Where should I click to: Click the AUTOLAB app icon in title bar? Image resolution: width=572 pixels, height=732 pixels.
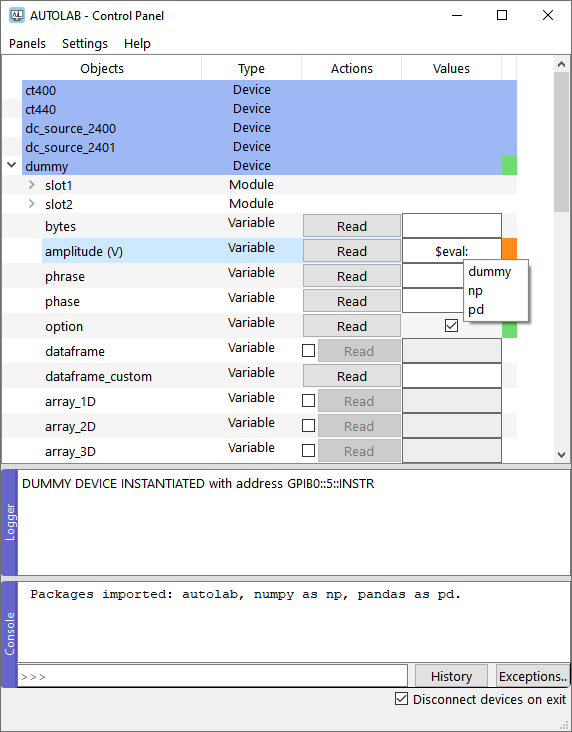[17, 15]
